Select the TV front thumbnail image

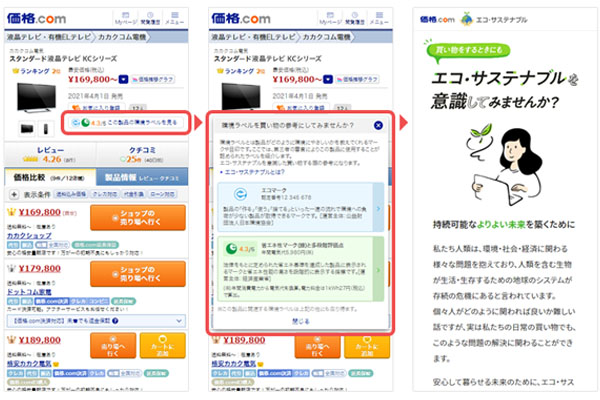click(x=27, y=129)
